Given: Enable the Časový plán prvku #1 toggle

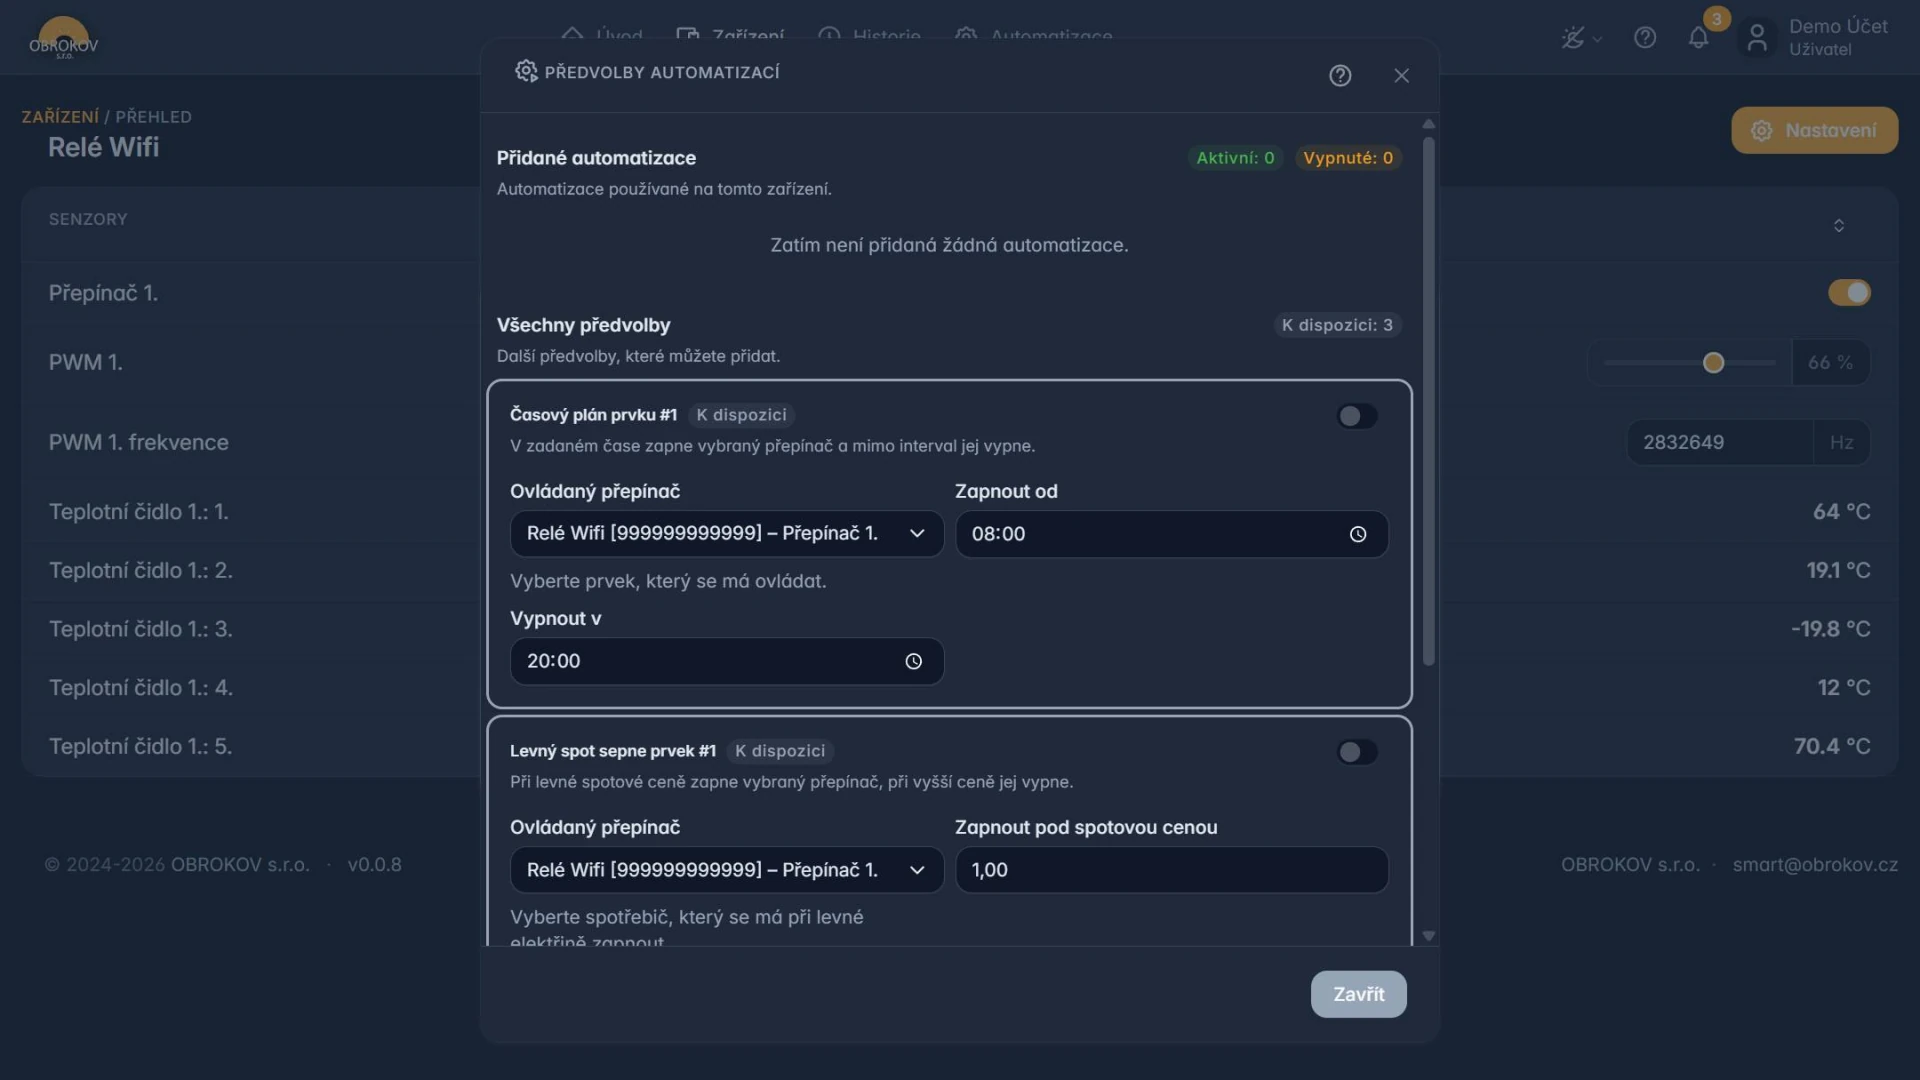Looking at the screenshot, I should [x=1357, y=416].
